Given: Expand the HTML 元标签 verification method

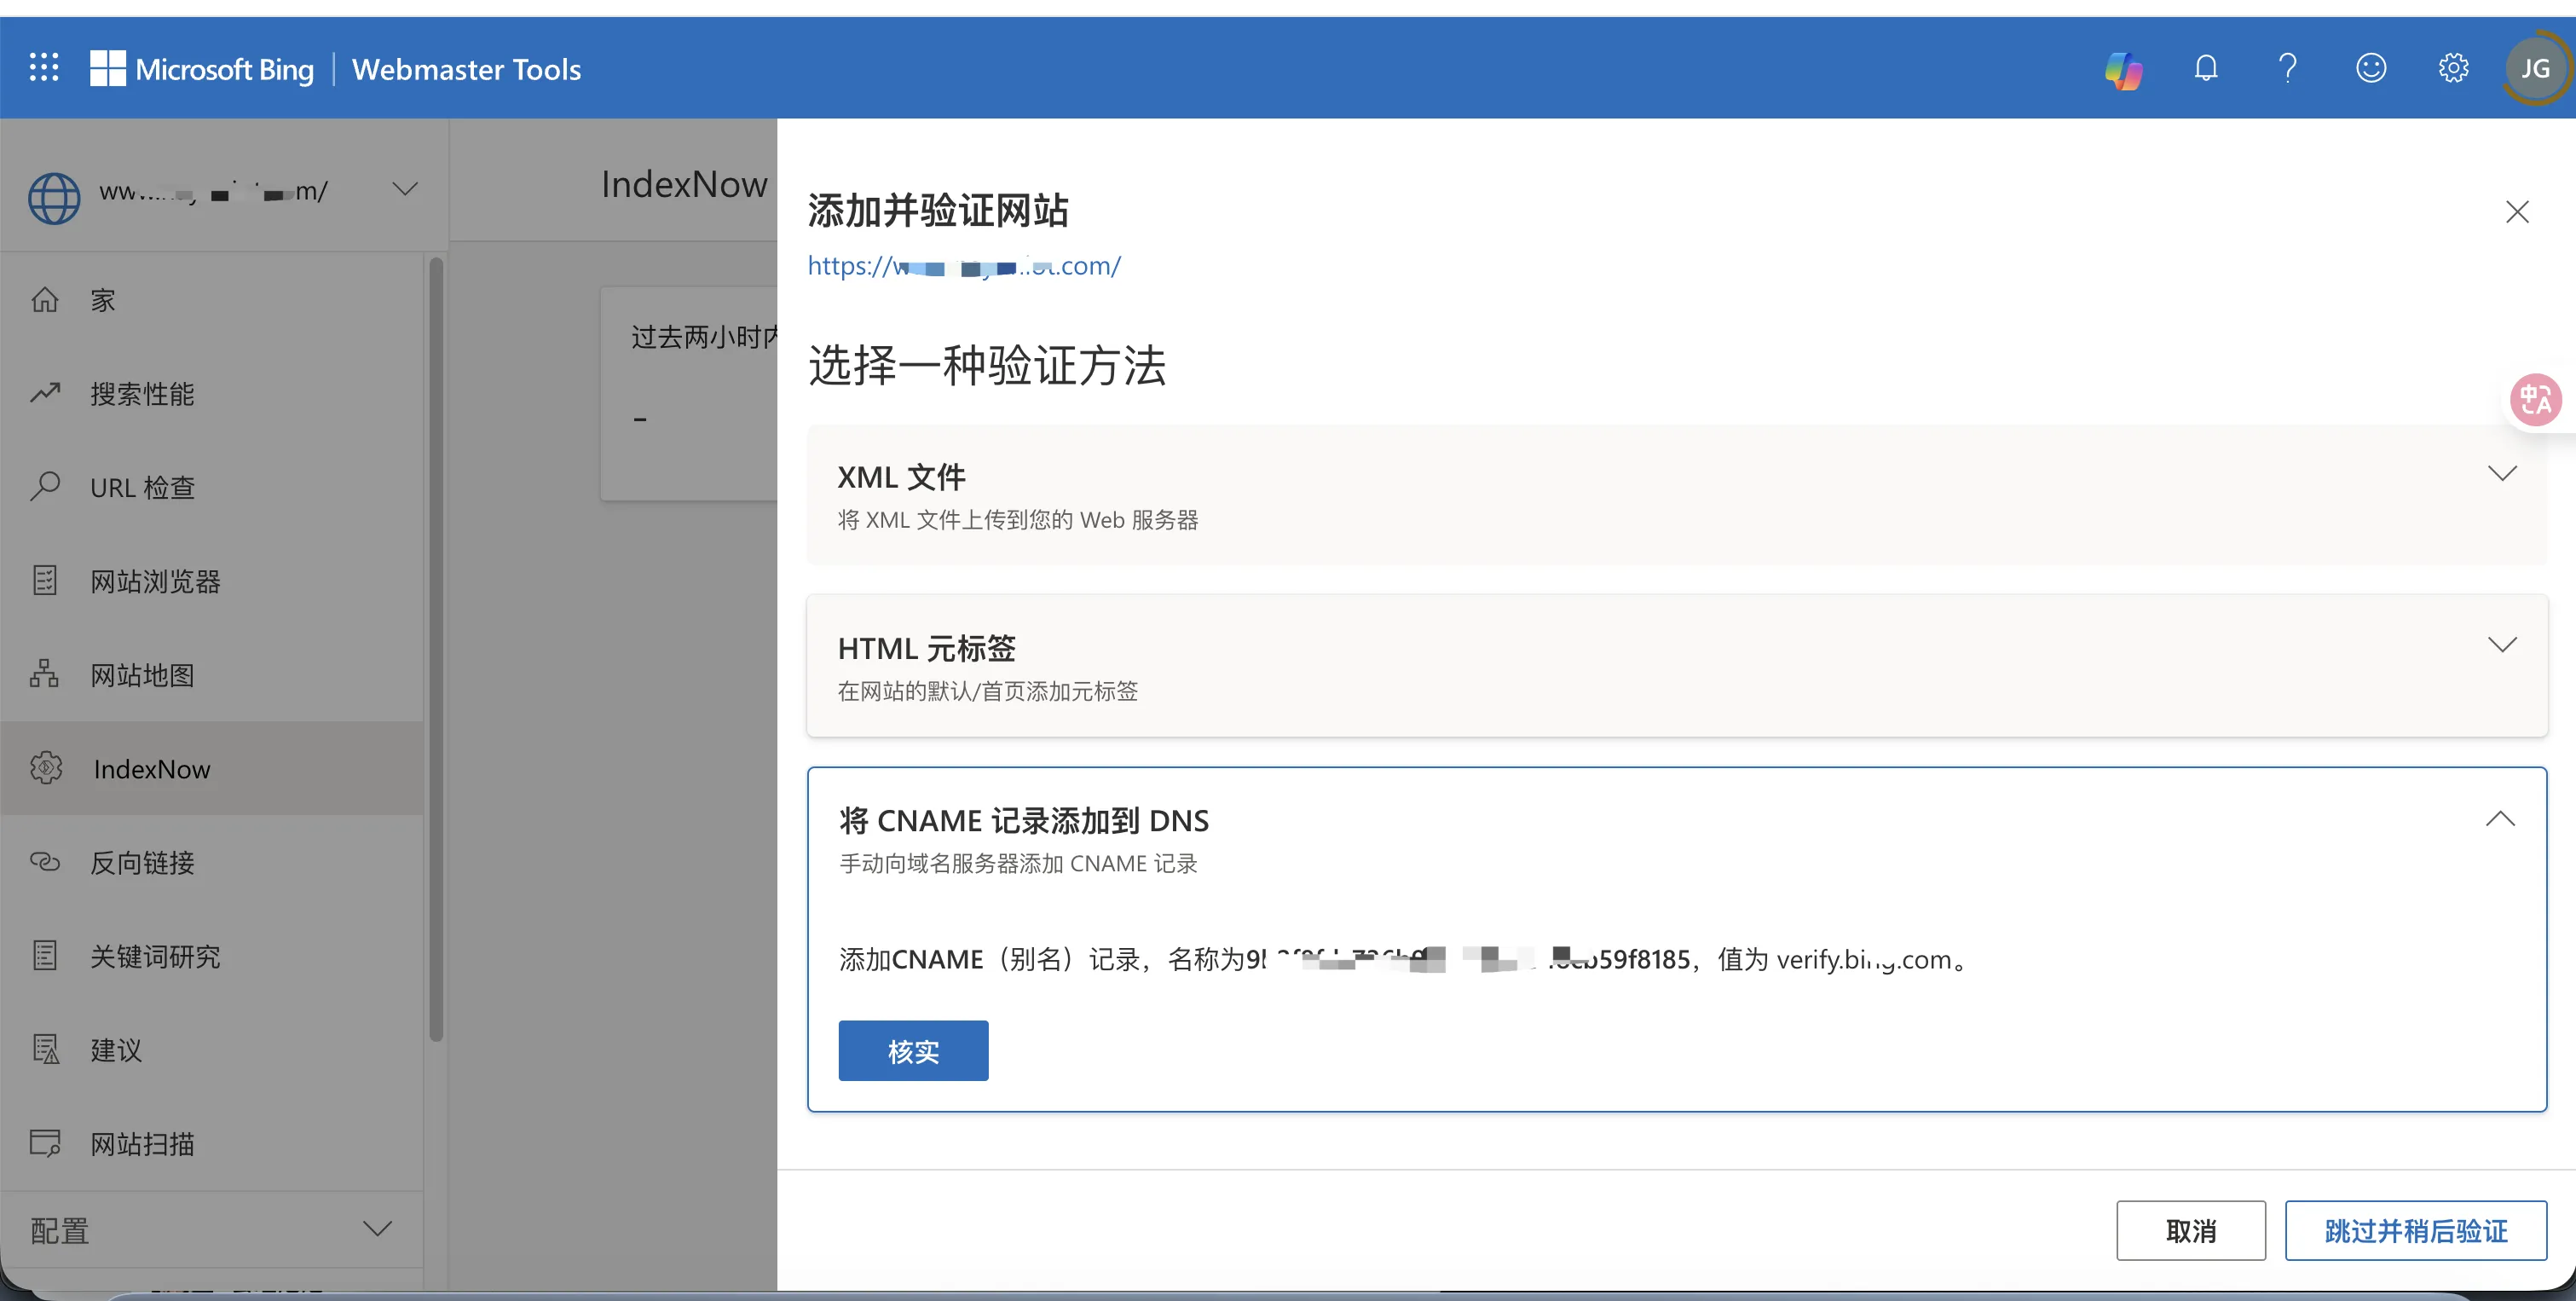Looking at the screenshot, I should click(2503, 644).
